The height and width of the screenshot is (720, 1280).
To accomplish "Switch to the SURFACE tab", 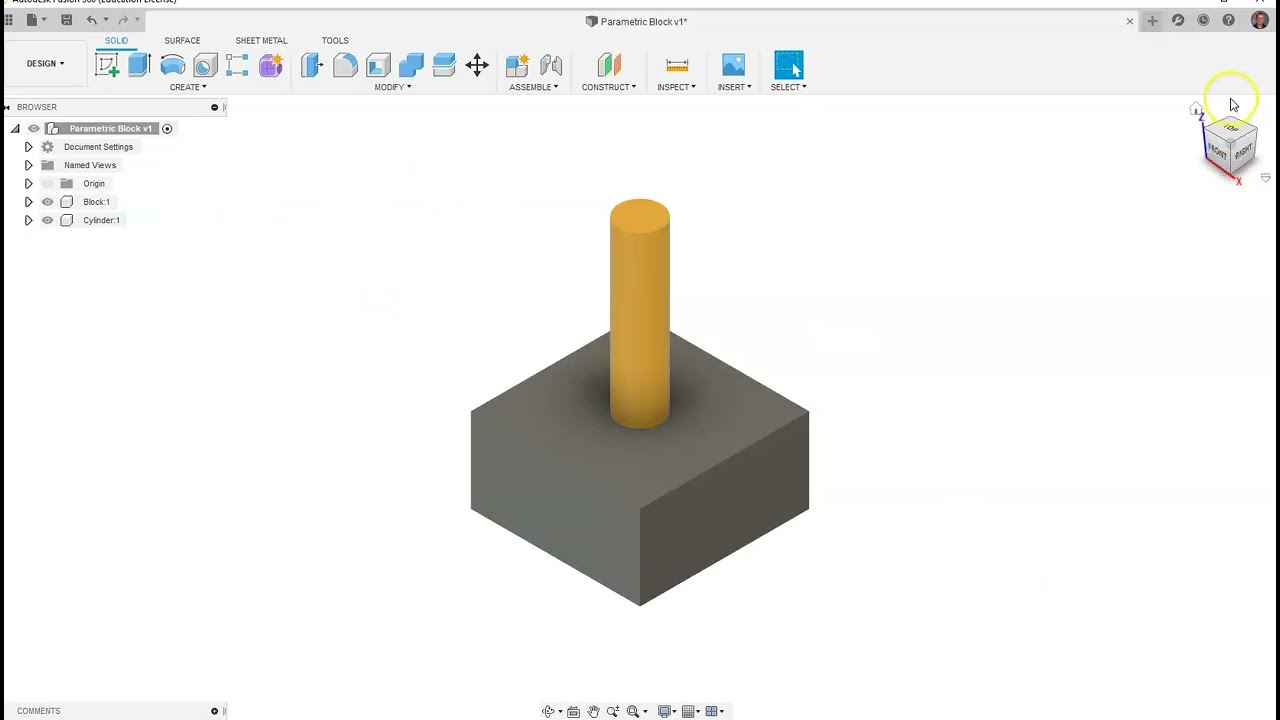I will 182,41.
